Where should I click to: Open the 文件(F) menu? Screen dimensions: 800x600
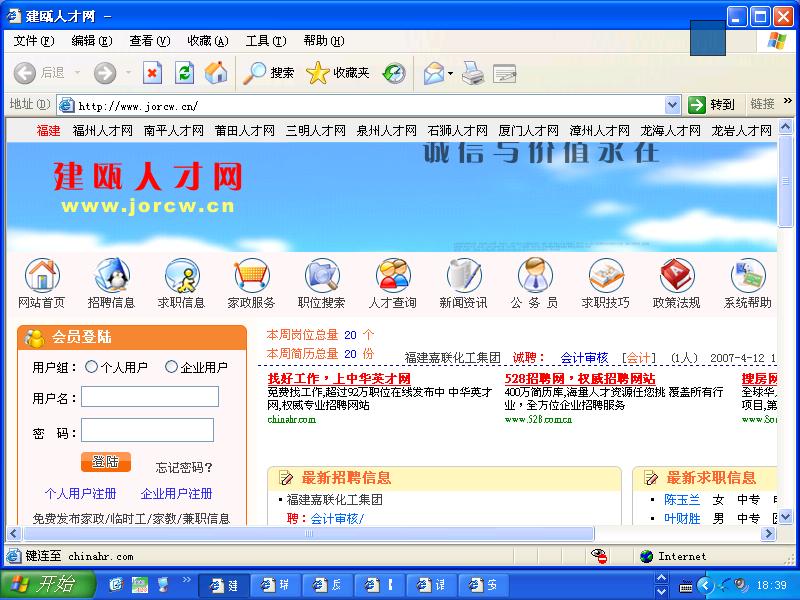[x=34, y=41]
